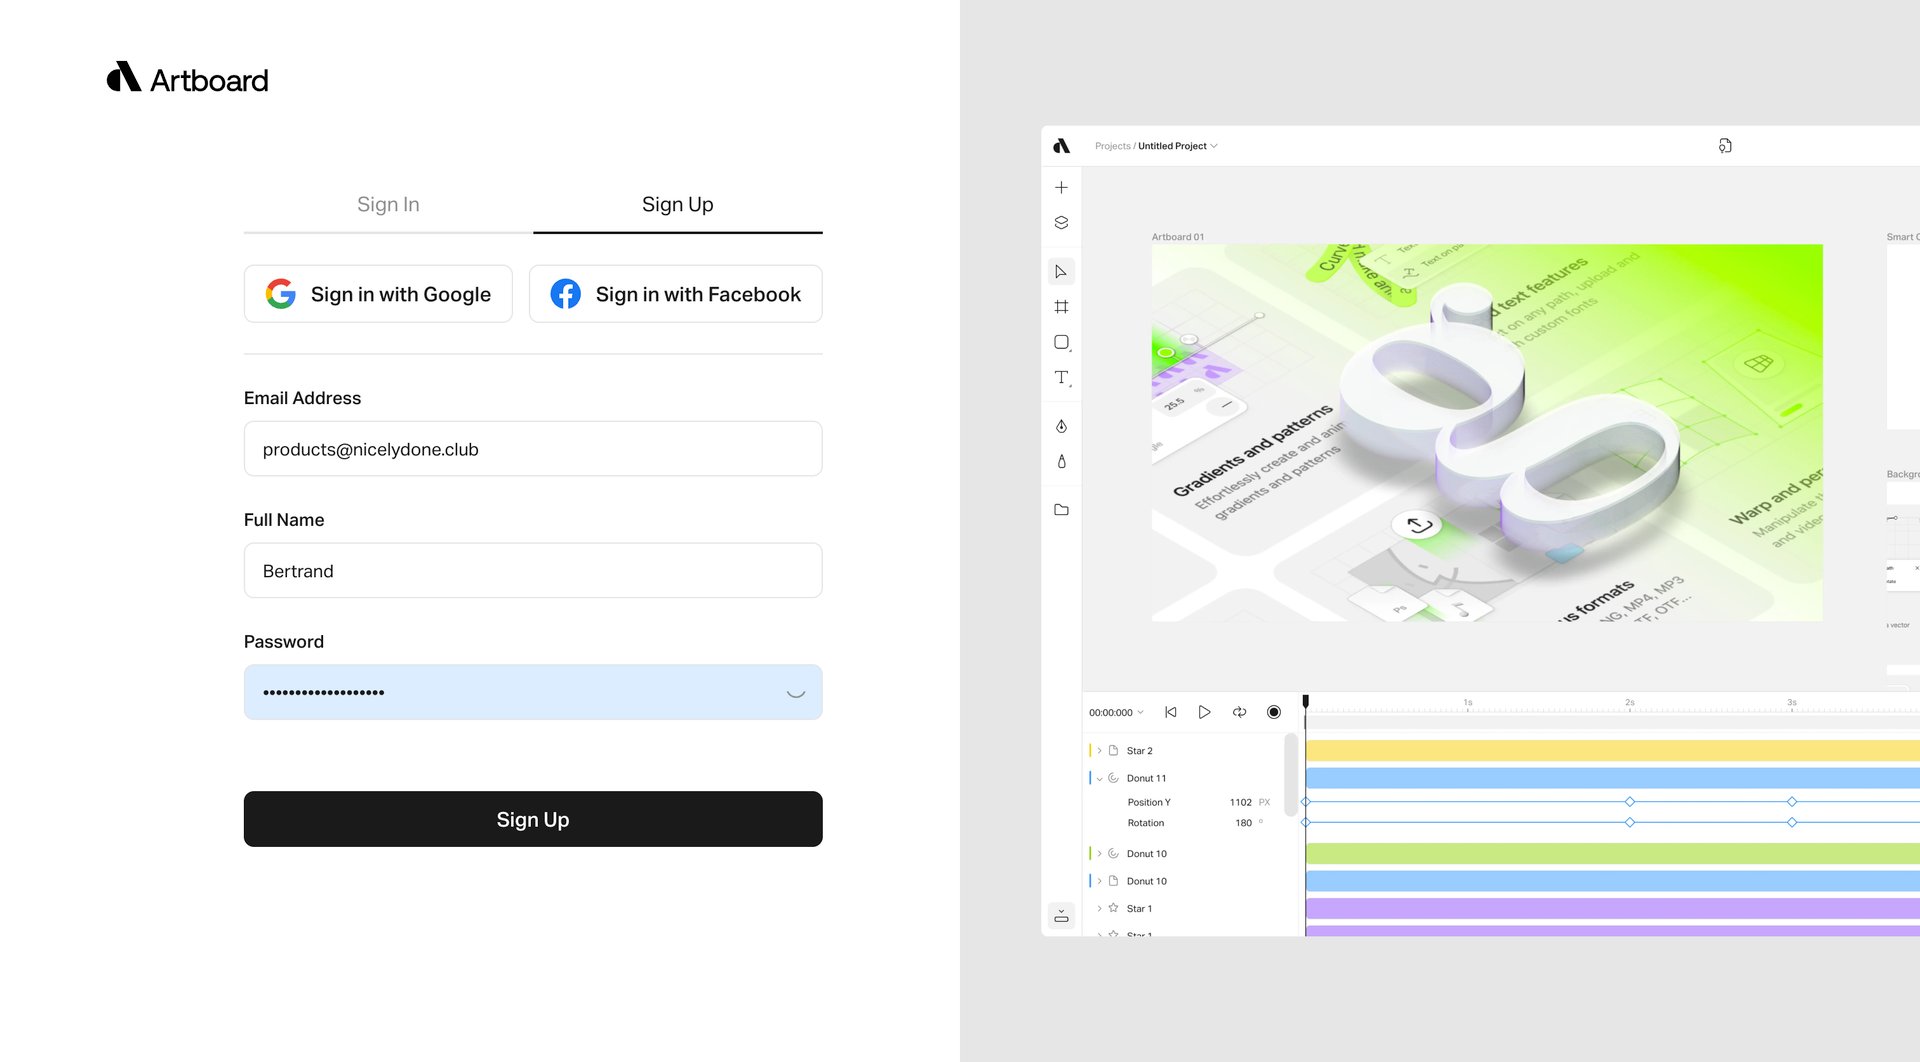The height and width of the screenshot is (1062, 1920).
Task: Toggle recording in the timeline controls
Action: point(1274,711)
